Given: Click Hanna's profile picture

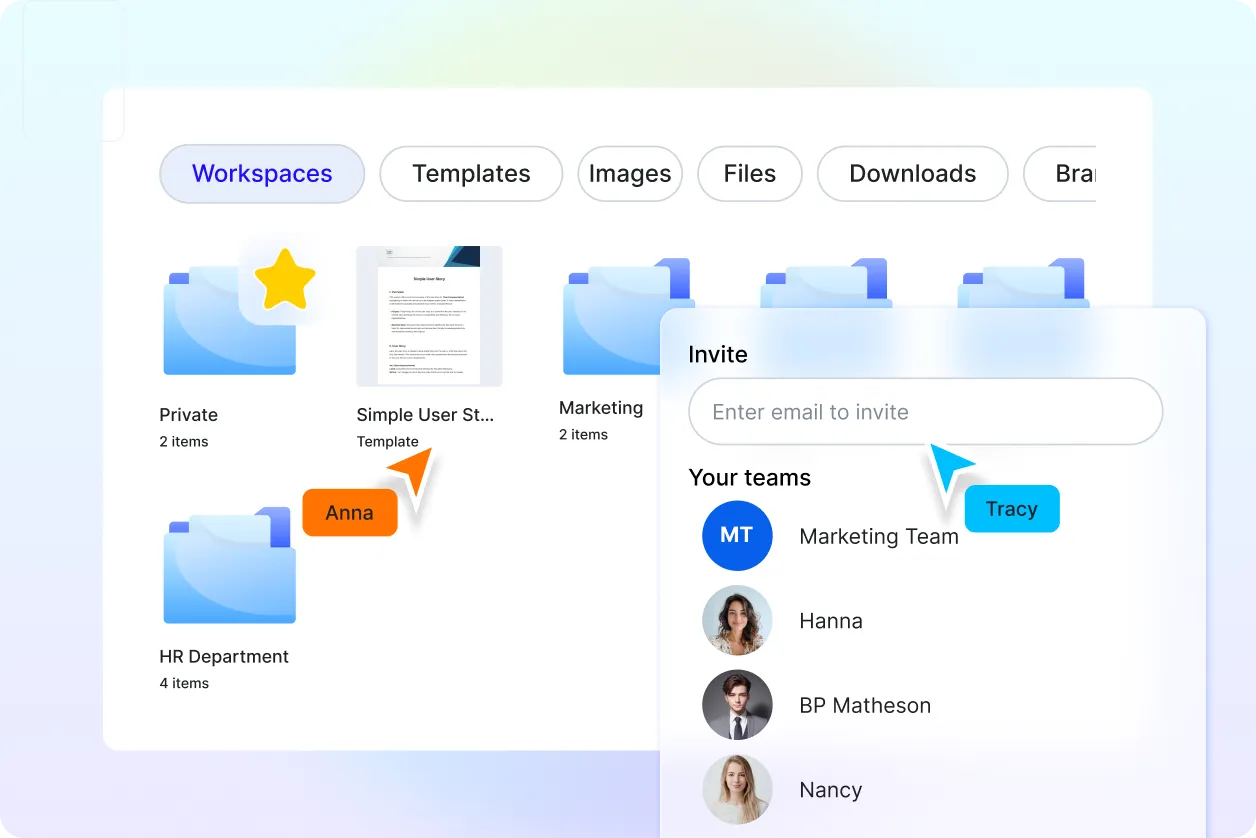Looking at the screenshot, I should 738,620.
